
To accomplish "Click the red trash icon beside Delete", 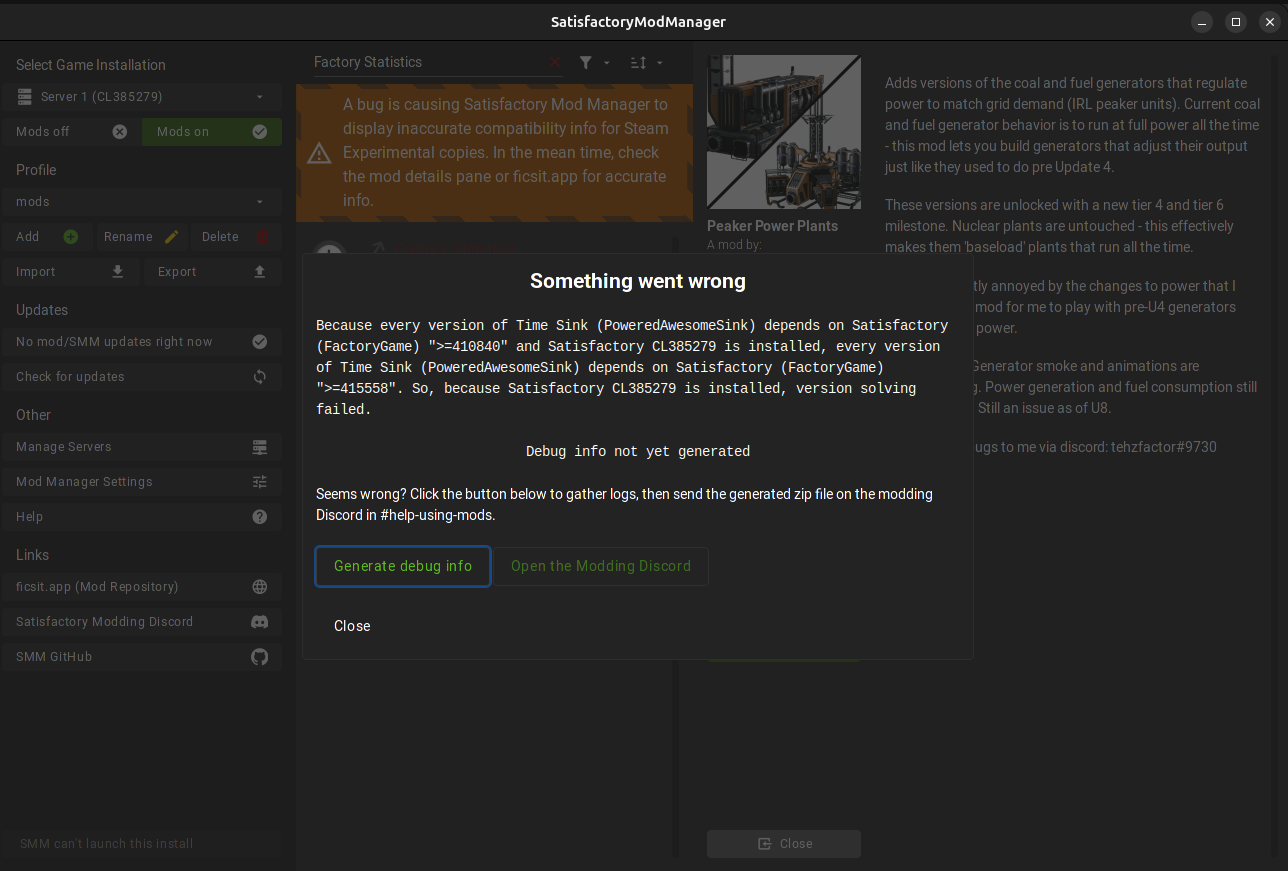I will pos(263,237).
